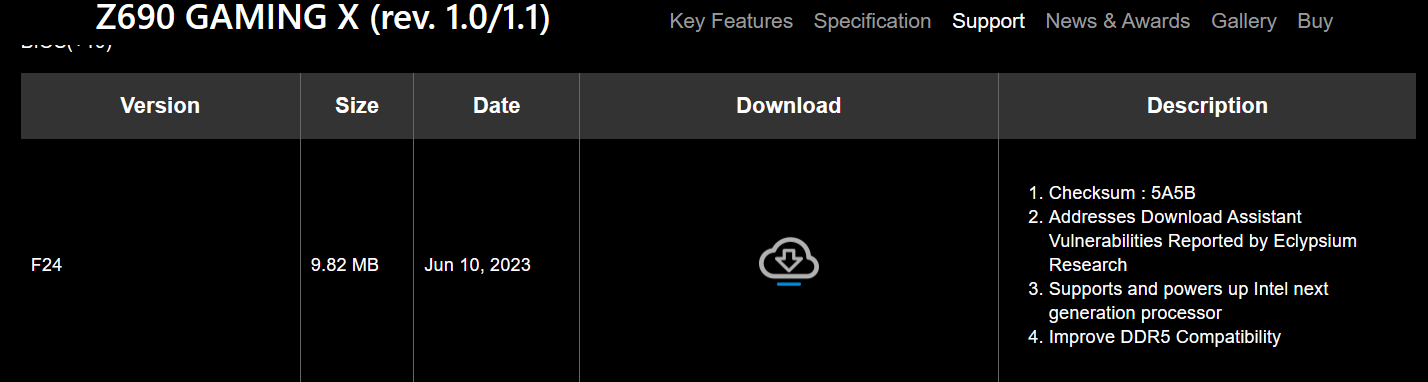Click the Buy link in navigation
This screenshot has height=382, width=1428.
click(x=1315, y=21)
